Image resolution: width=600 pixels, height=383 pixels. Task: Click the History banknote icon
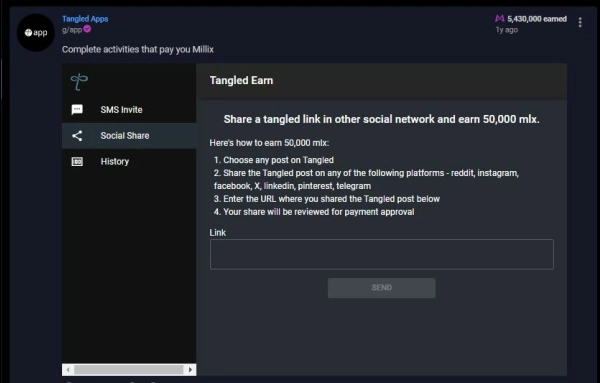[x=77, y=161]
